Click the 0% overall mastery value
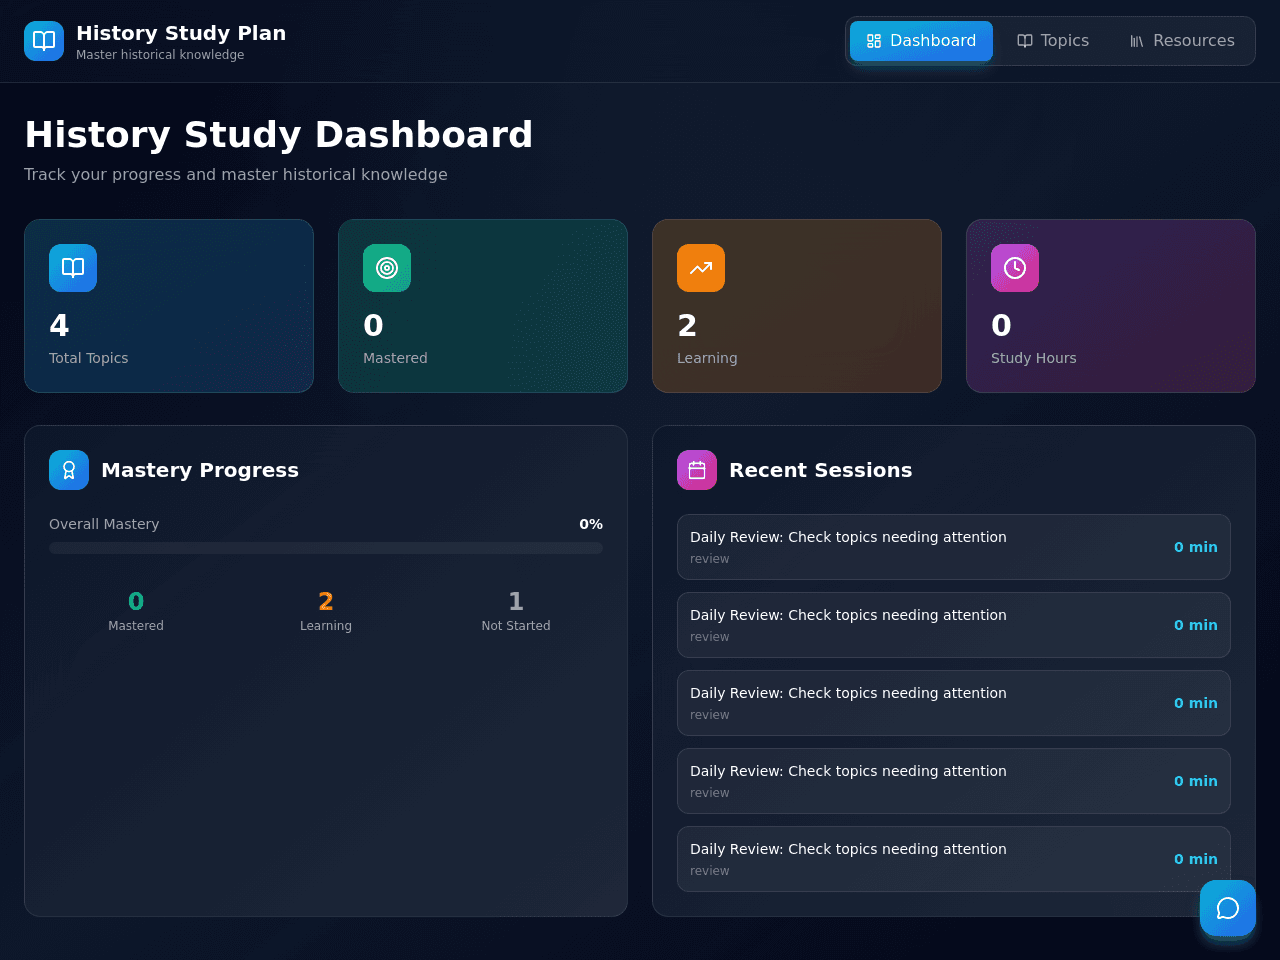Image resolution: width=1280 pixels, height=960 pixels. coord(591,524)
